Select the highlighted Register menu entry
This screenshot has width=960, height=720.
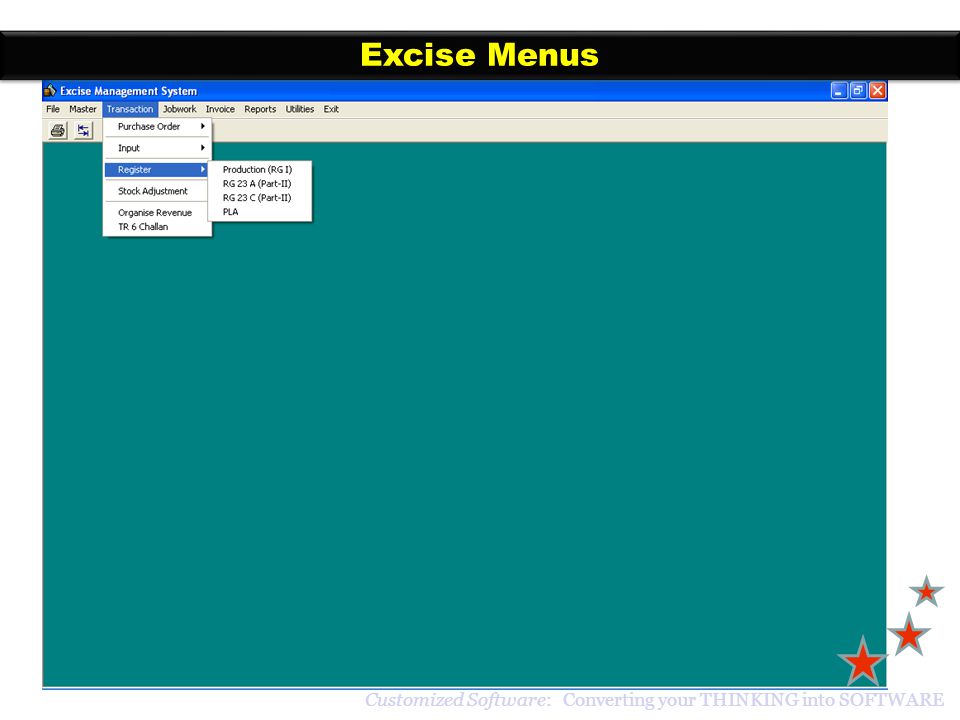pyautogui.click(x=156, y=170)
